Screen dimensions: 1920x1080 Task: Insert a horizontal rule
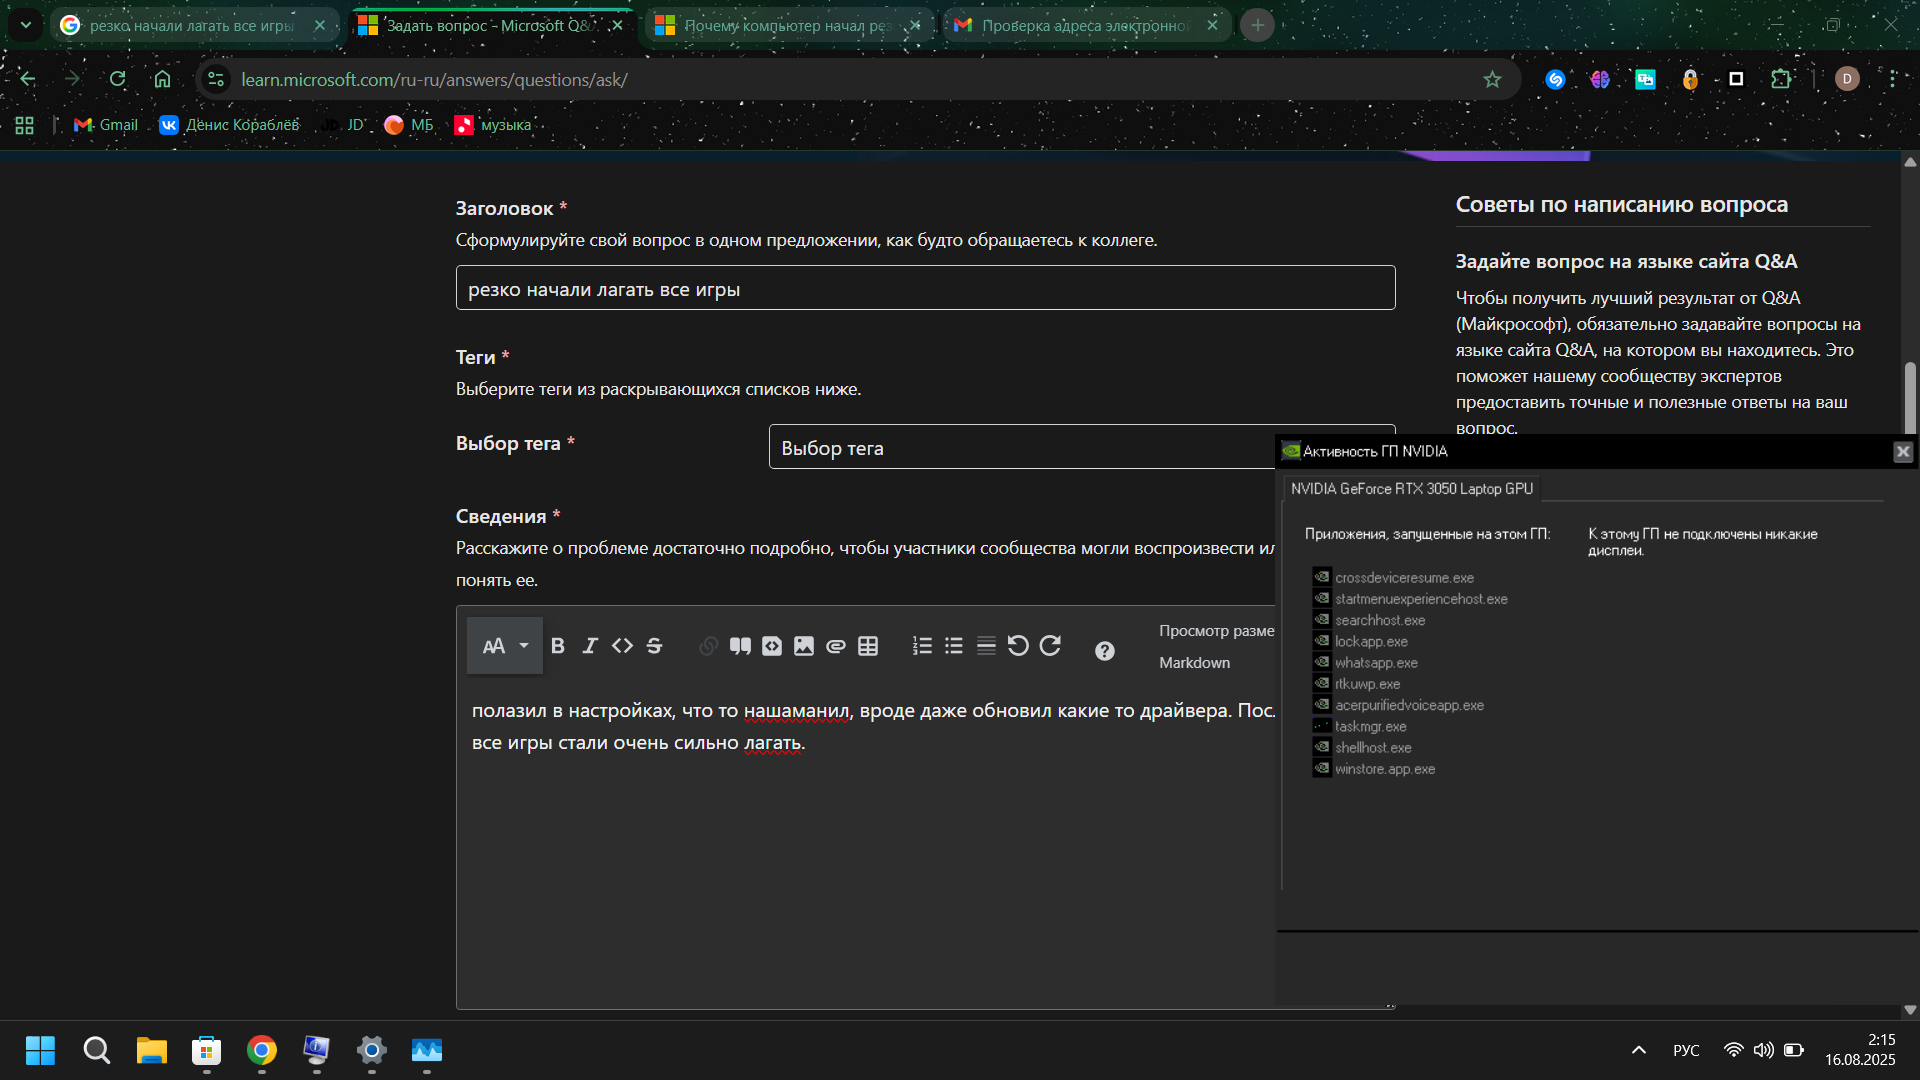[x=986, y=646]
